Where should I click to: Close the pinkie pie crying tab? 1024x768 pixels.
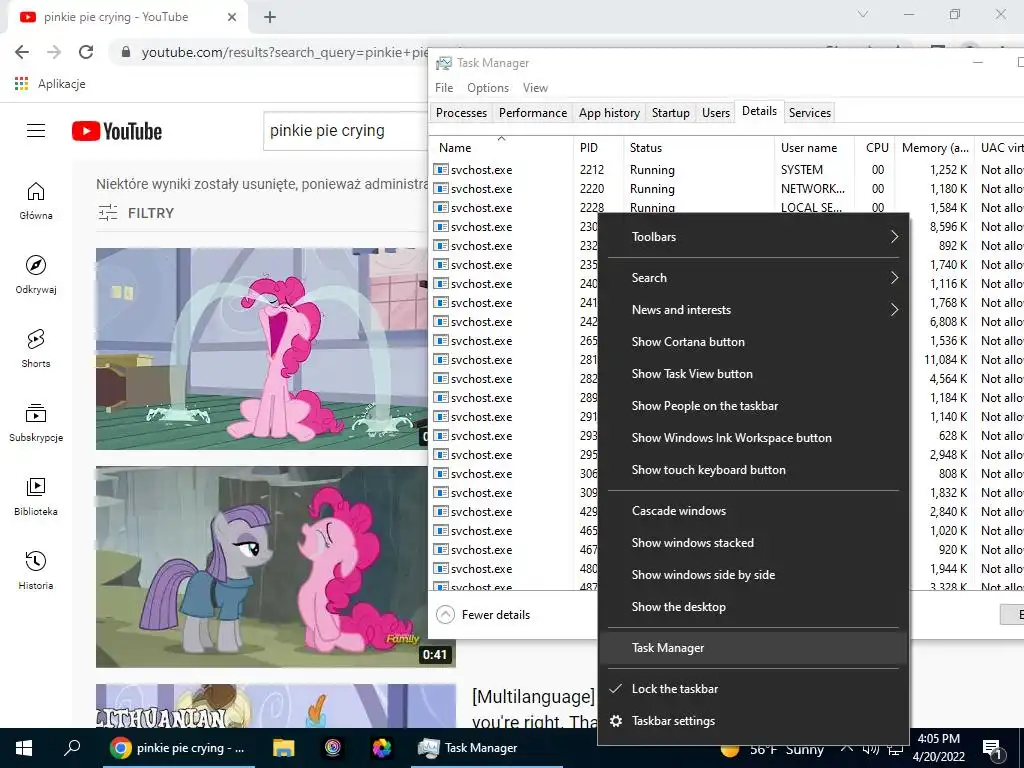(x=232, y=17)
